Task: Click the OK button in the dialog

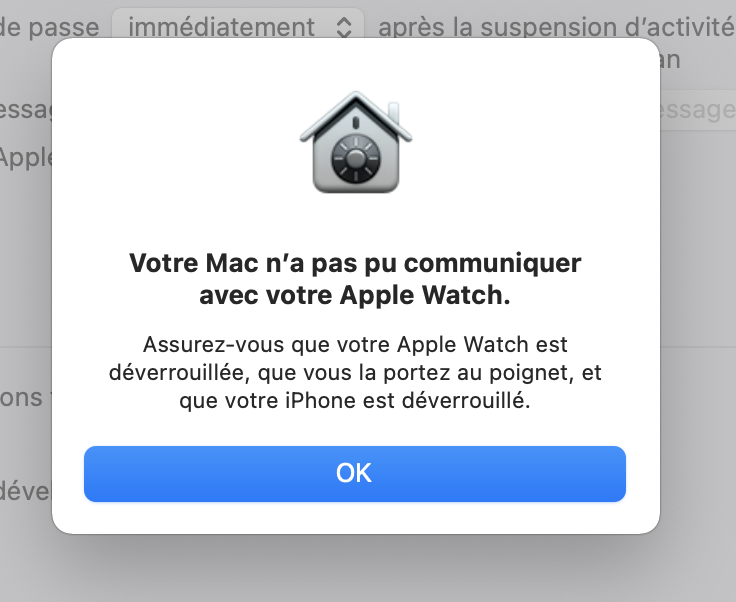Action: point(355,473)
